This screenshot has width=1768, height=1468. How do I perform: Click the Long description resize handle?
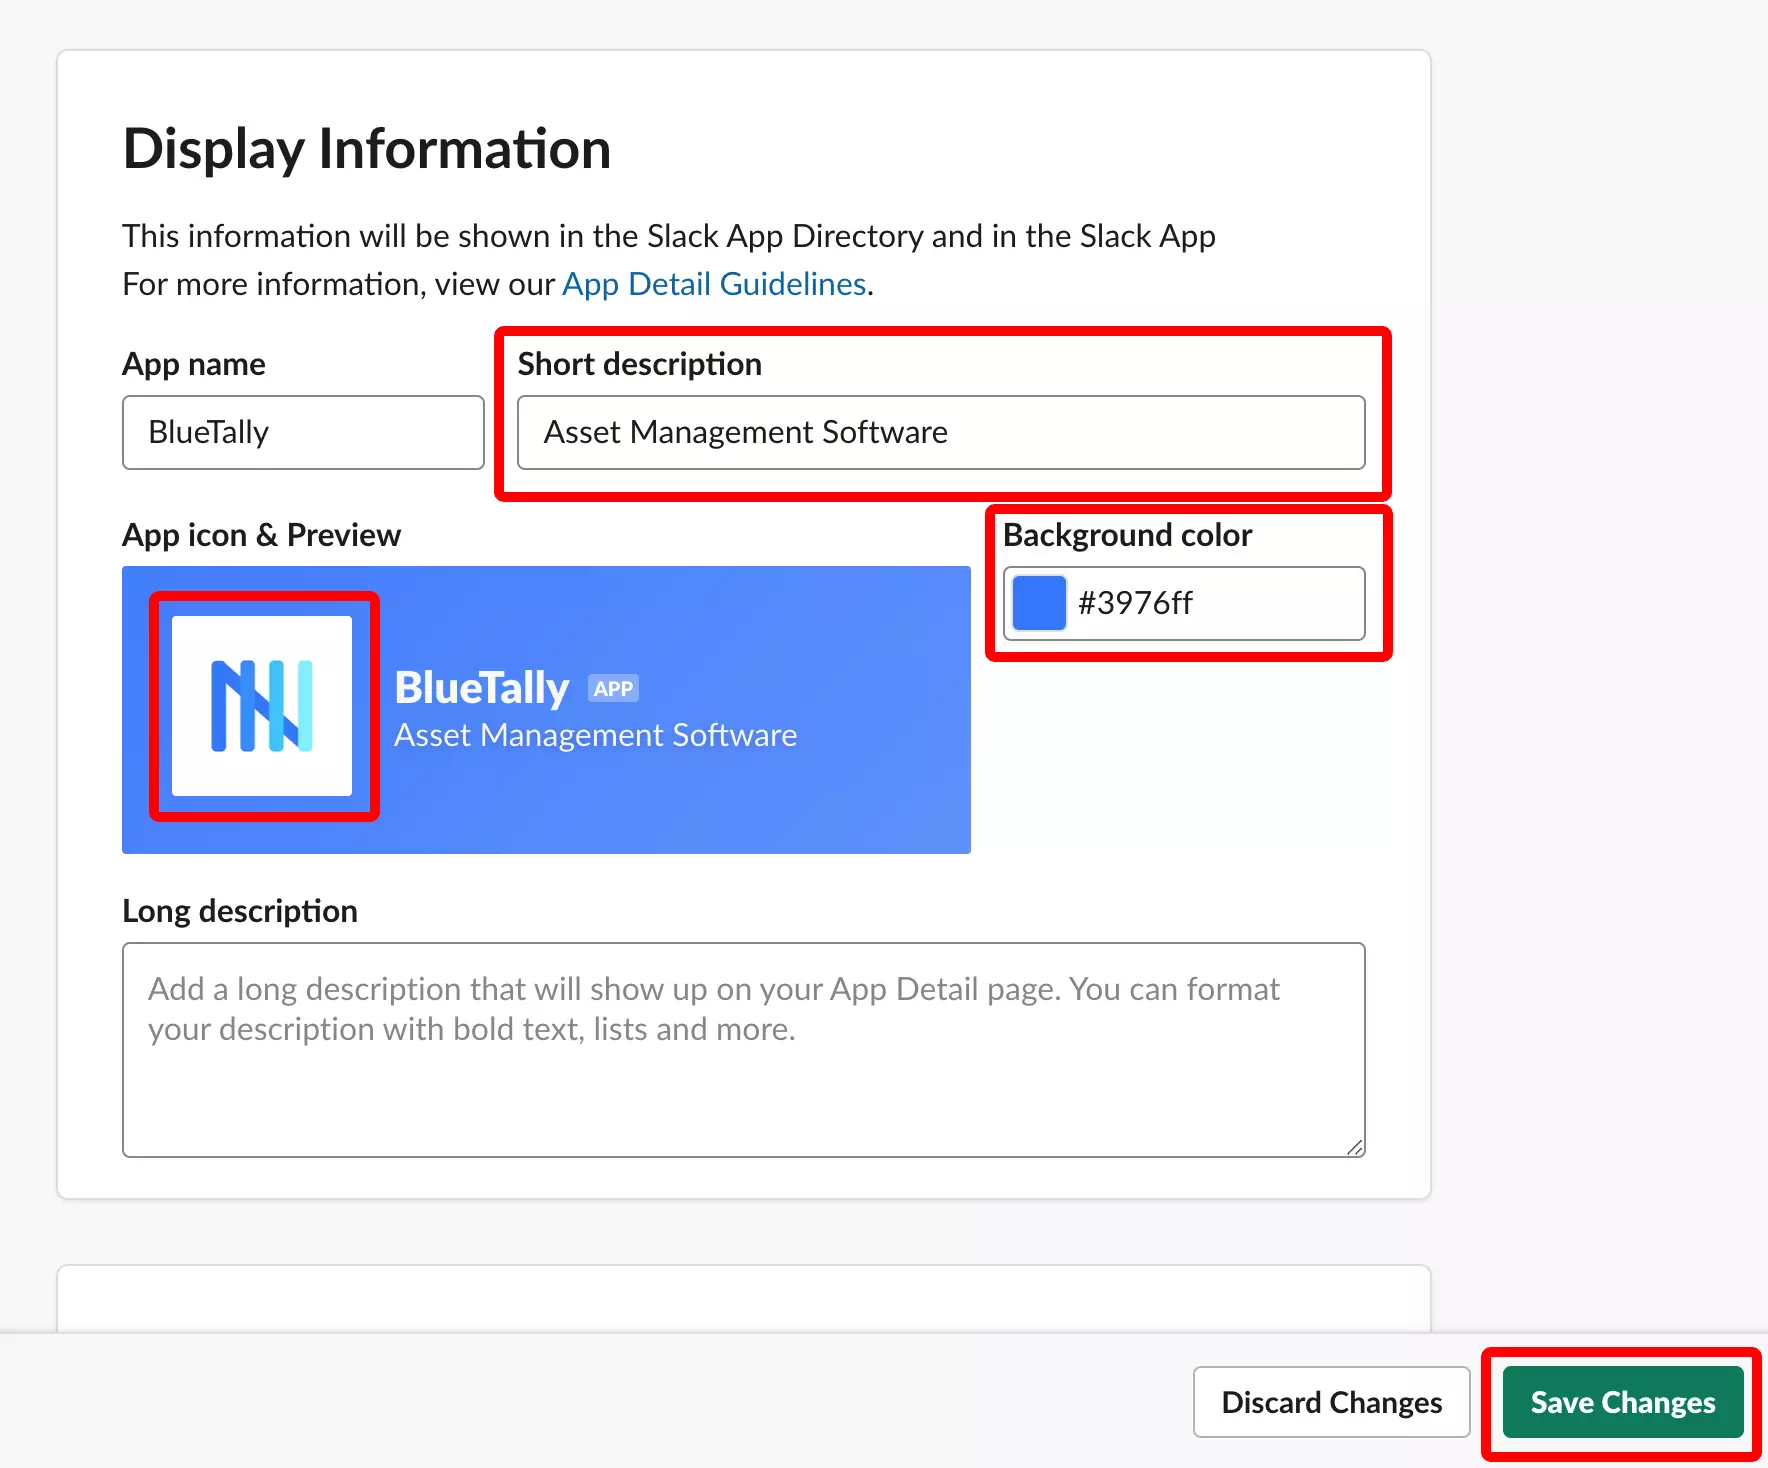pyautogui.click(x=1355, y=1147)
